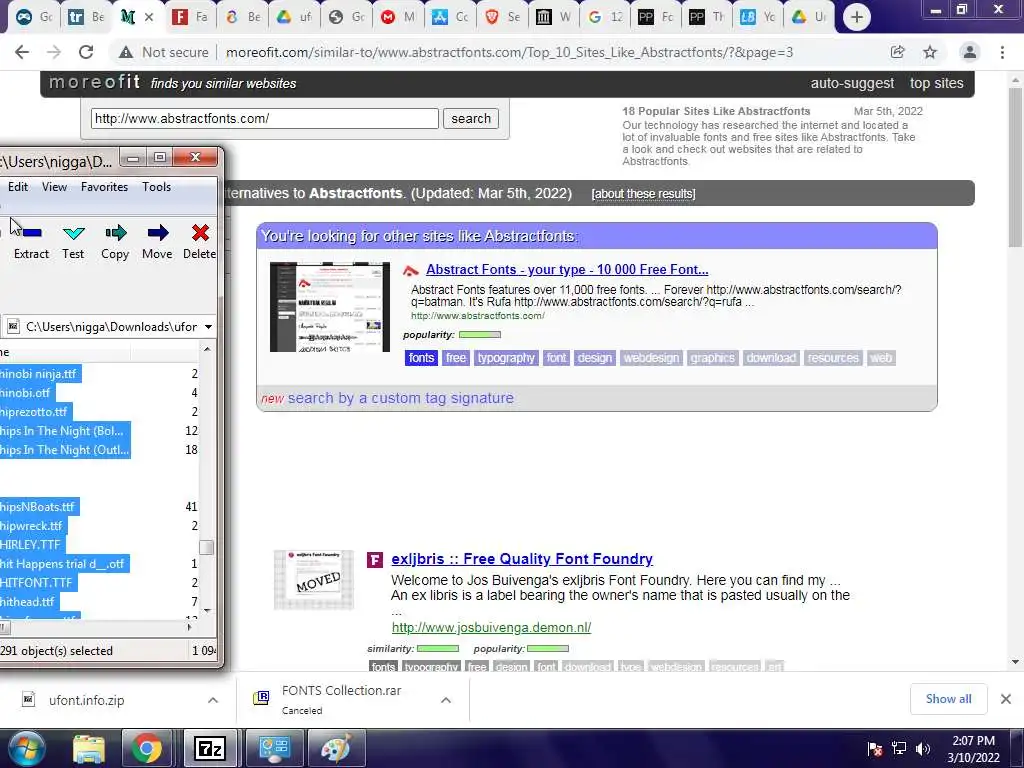Open Chrome three-dot menu

click(x=1002, y=52)
